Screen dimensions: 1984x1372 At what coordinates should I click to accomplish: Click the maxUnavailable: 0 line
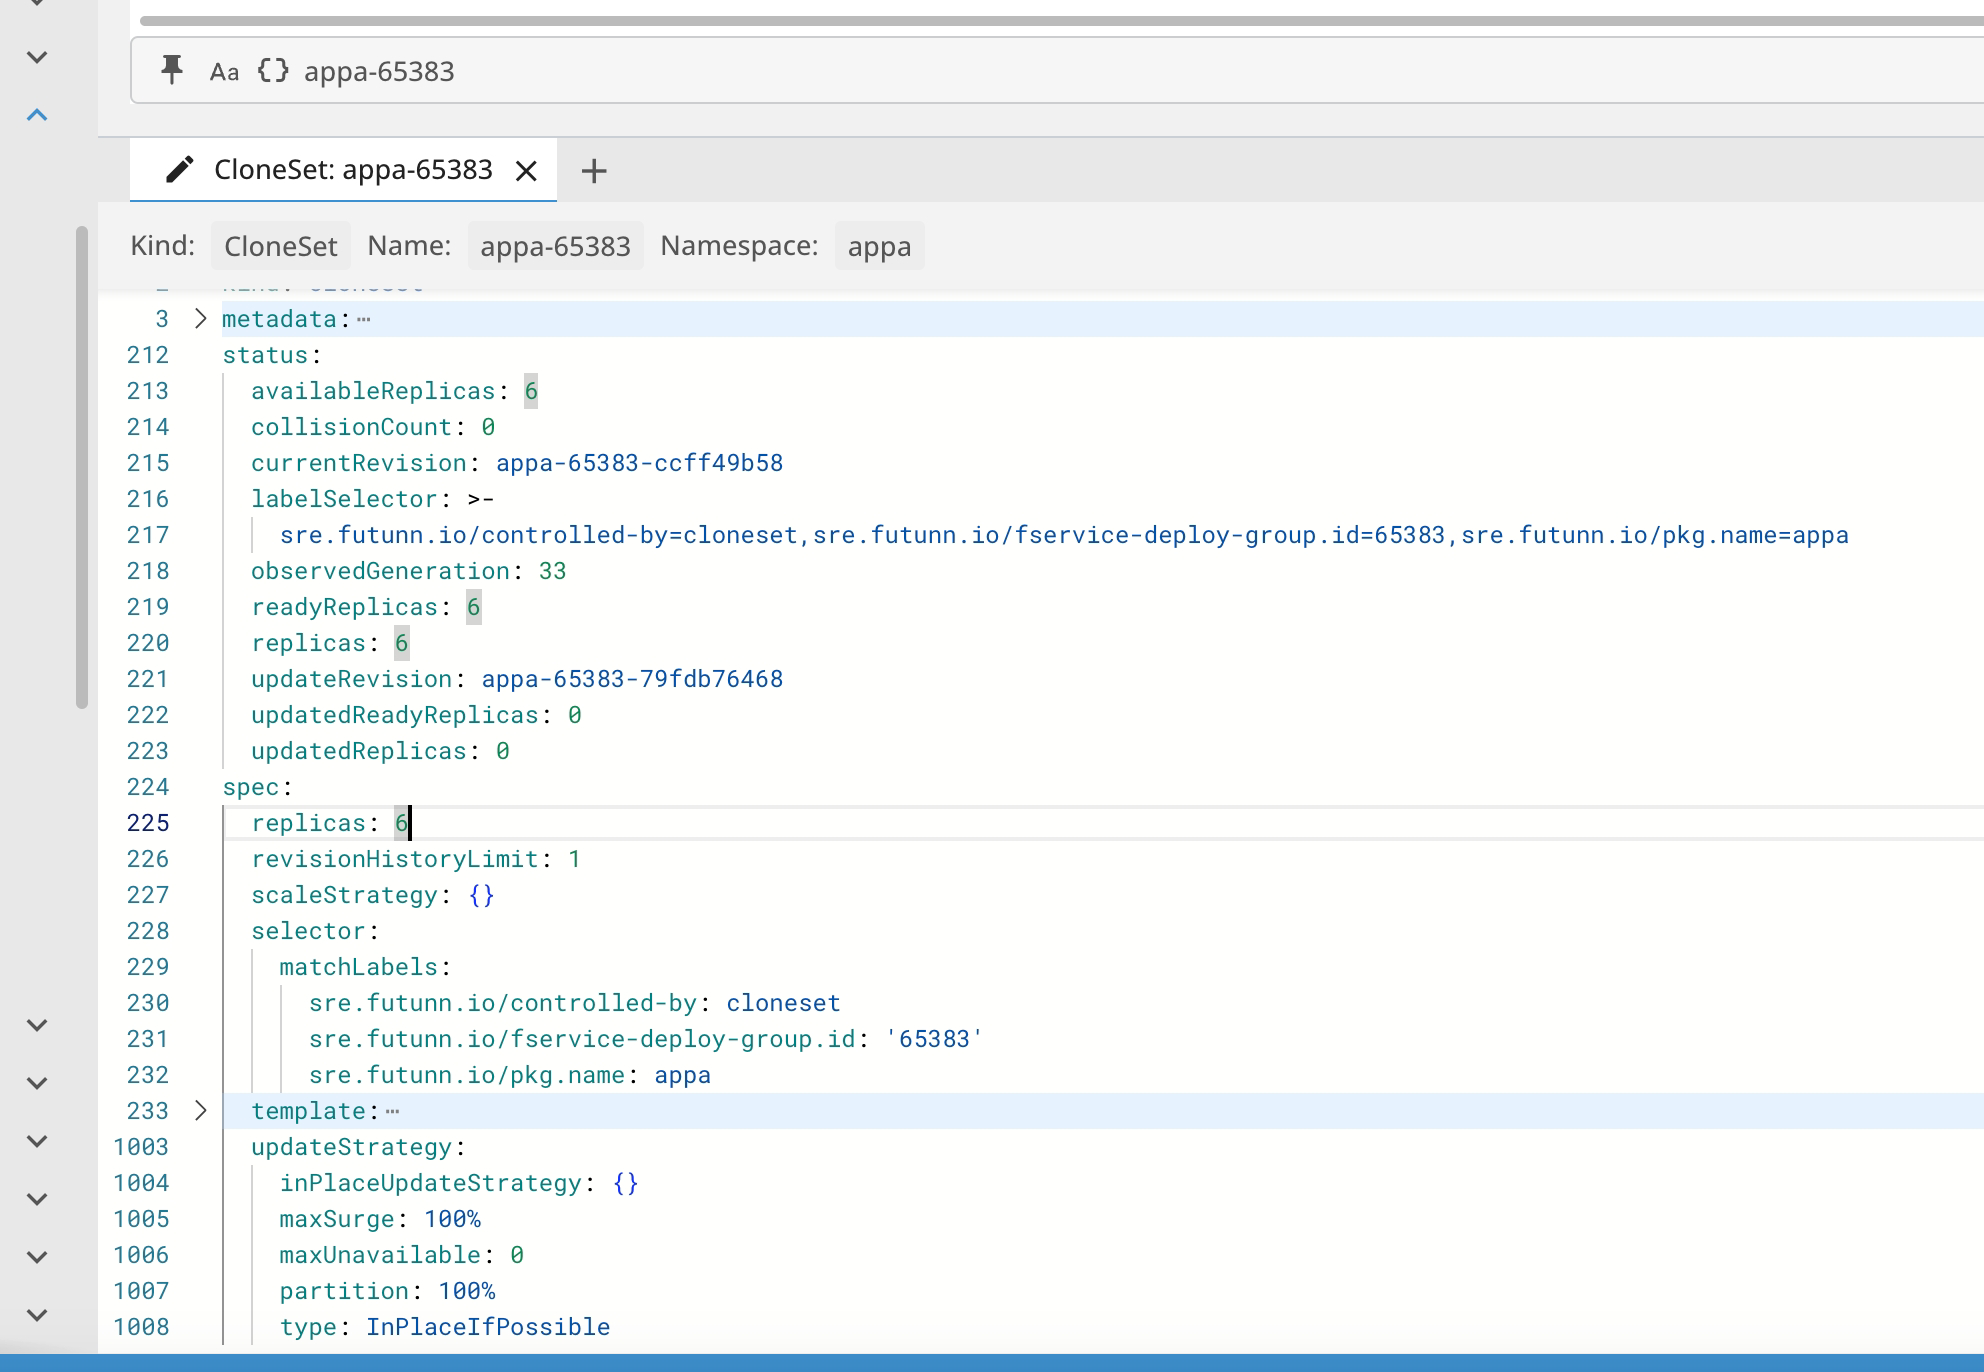coord(402,1255)
